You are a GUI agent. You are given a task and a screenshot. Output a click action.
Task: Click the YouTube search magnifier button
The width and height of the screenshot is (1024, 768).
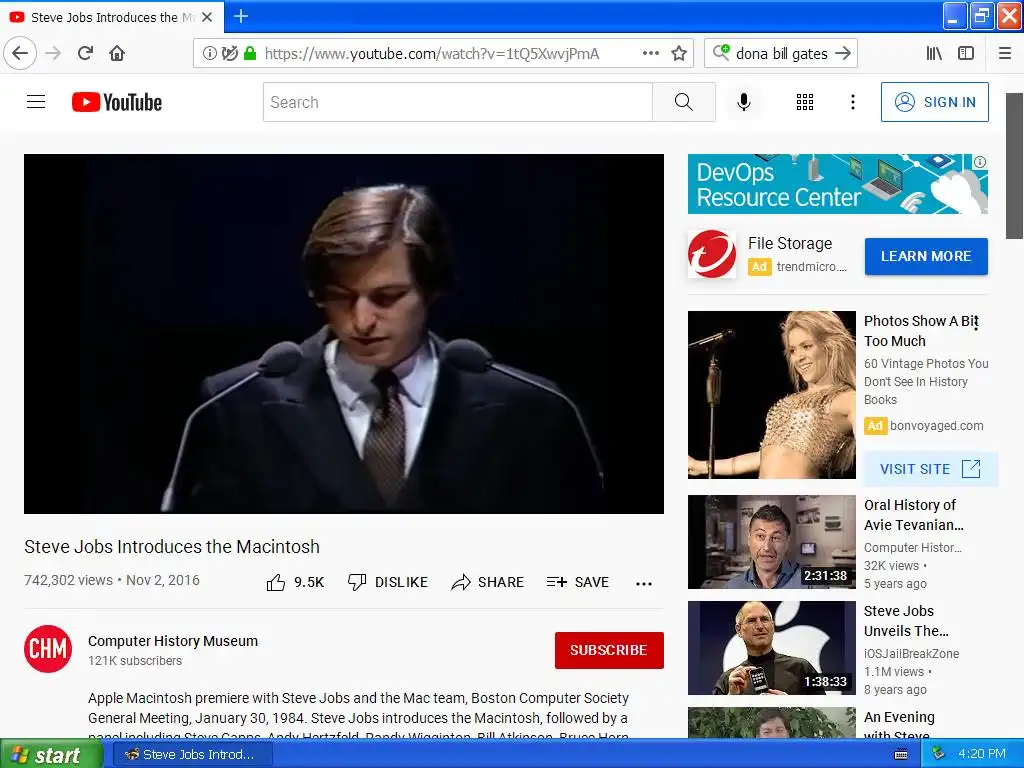pyautogui.click(x=684, y=102)
